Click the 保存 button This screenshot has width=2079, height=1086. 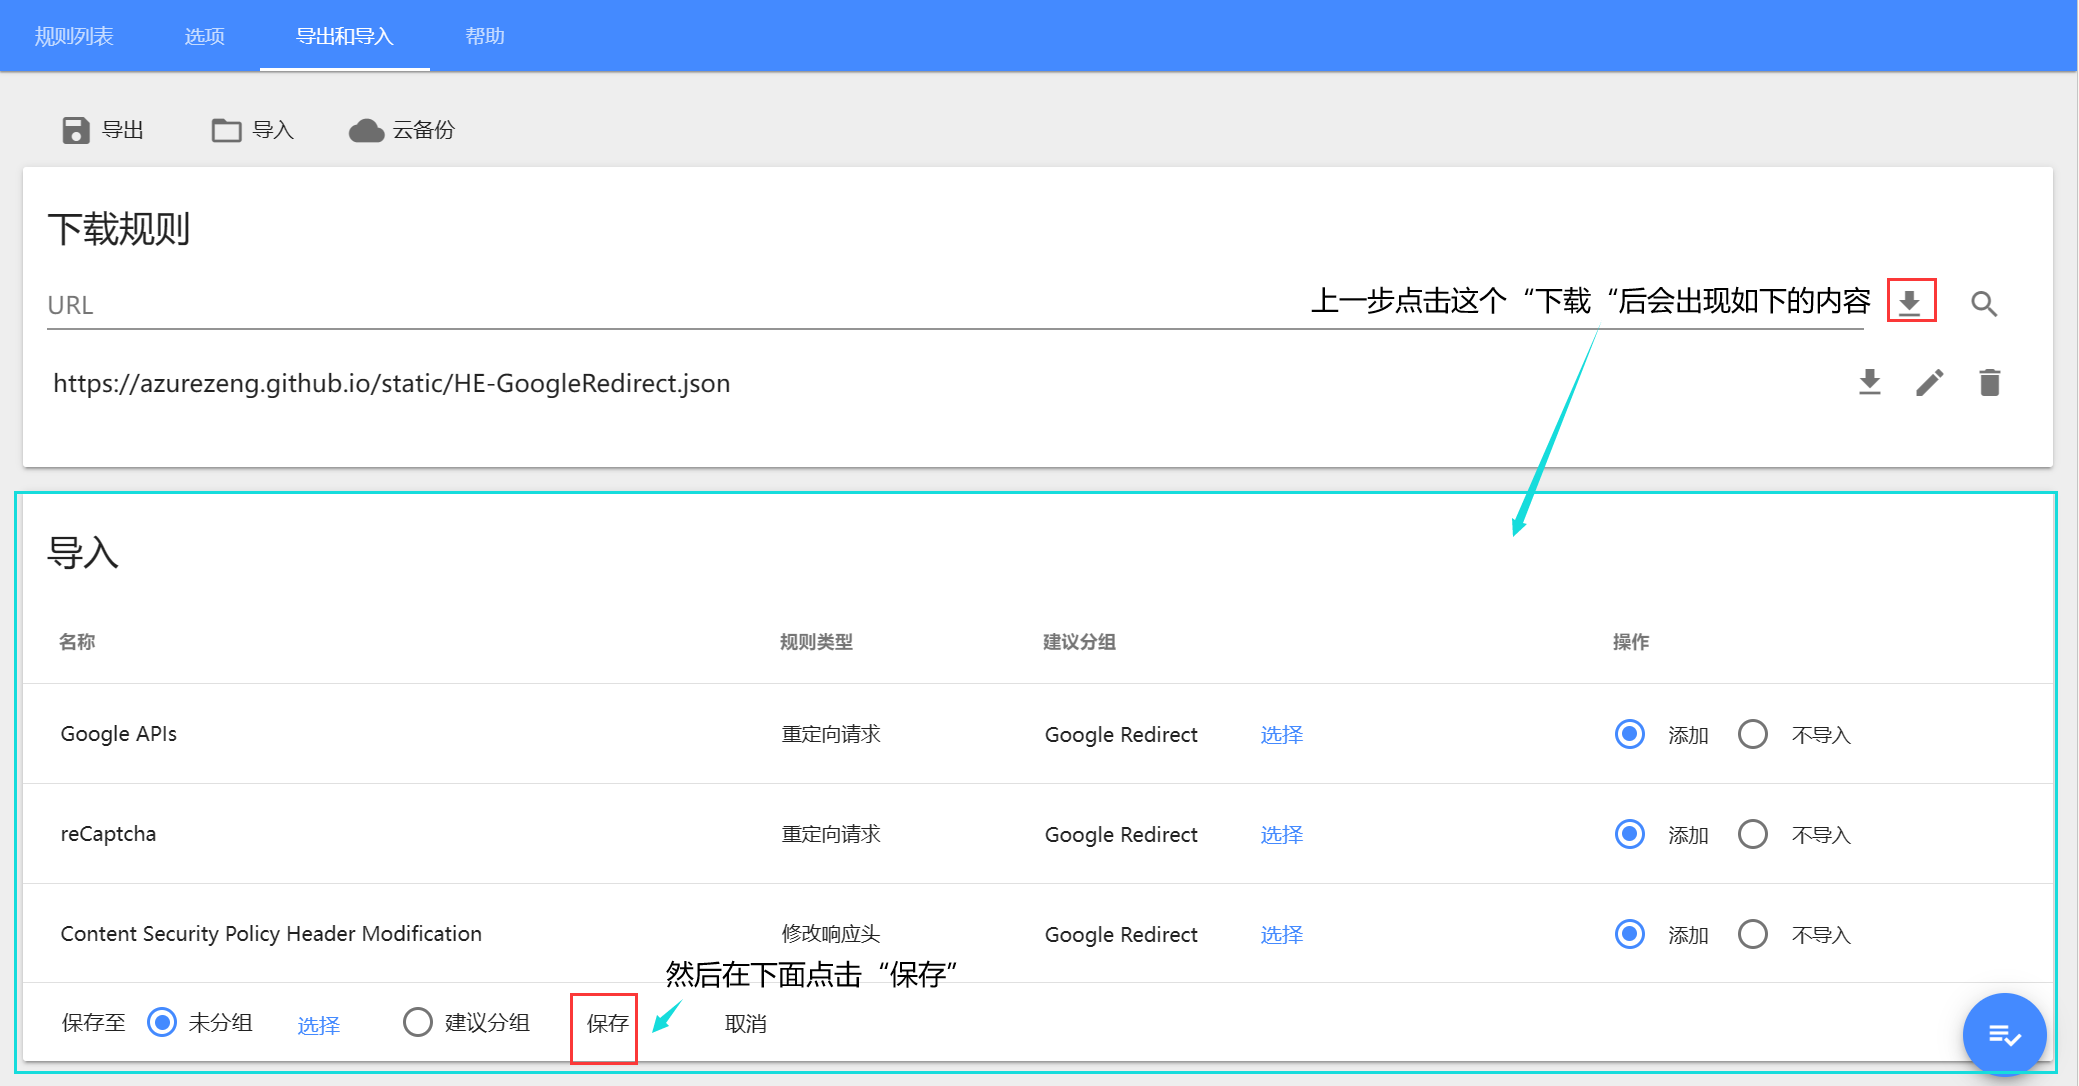606,1024
